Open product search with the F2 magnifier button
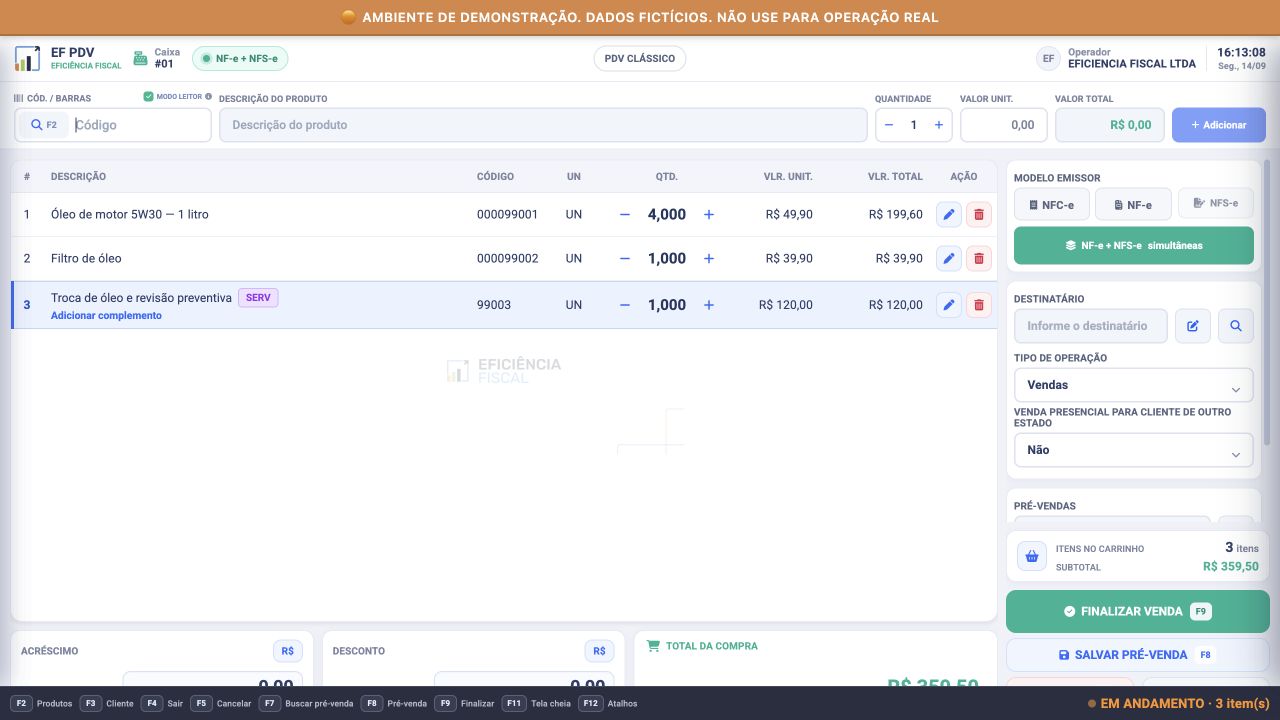The image size is (1280, 720). (44, 125)
